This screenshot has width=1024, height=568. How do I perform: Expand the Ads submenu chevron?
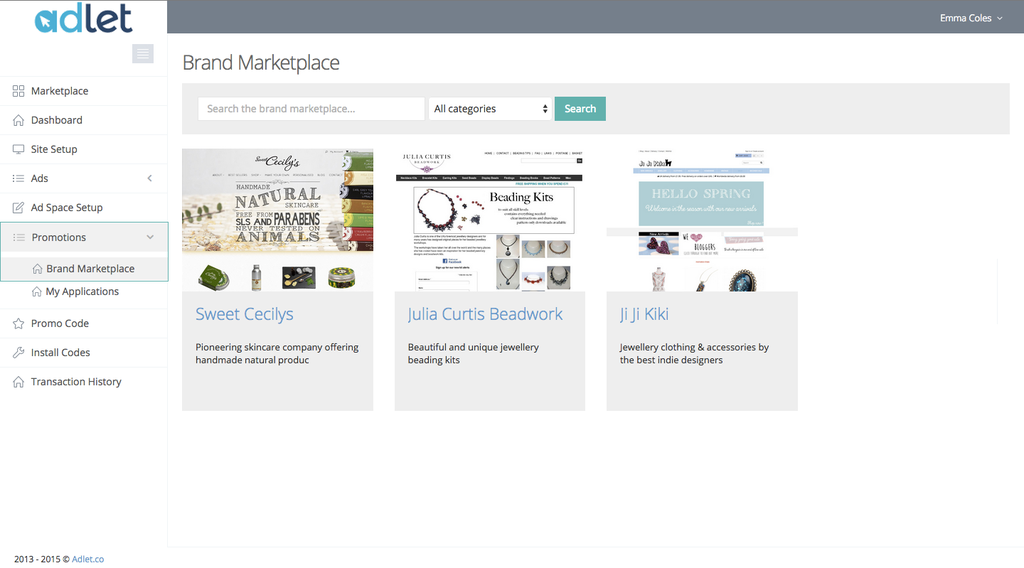tap(150, 178)
